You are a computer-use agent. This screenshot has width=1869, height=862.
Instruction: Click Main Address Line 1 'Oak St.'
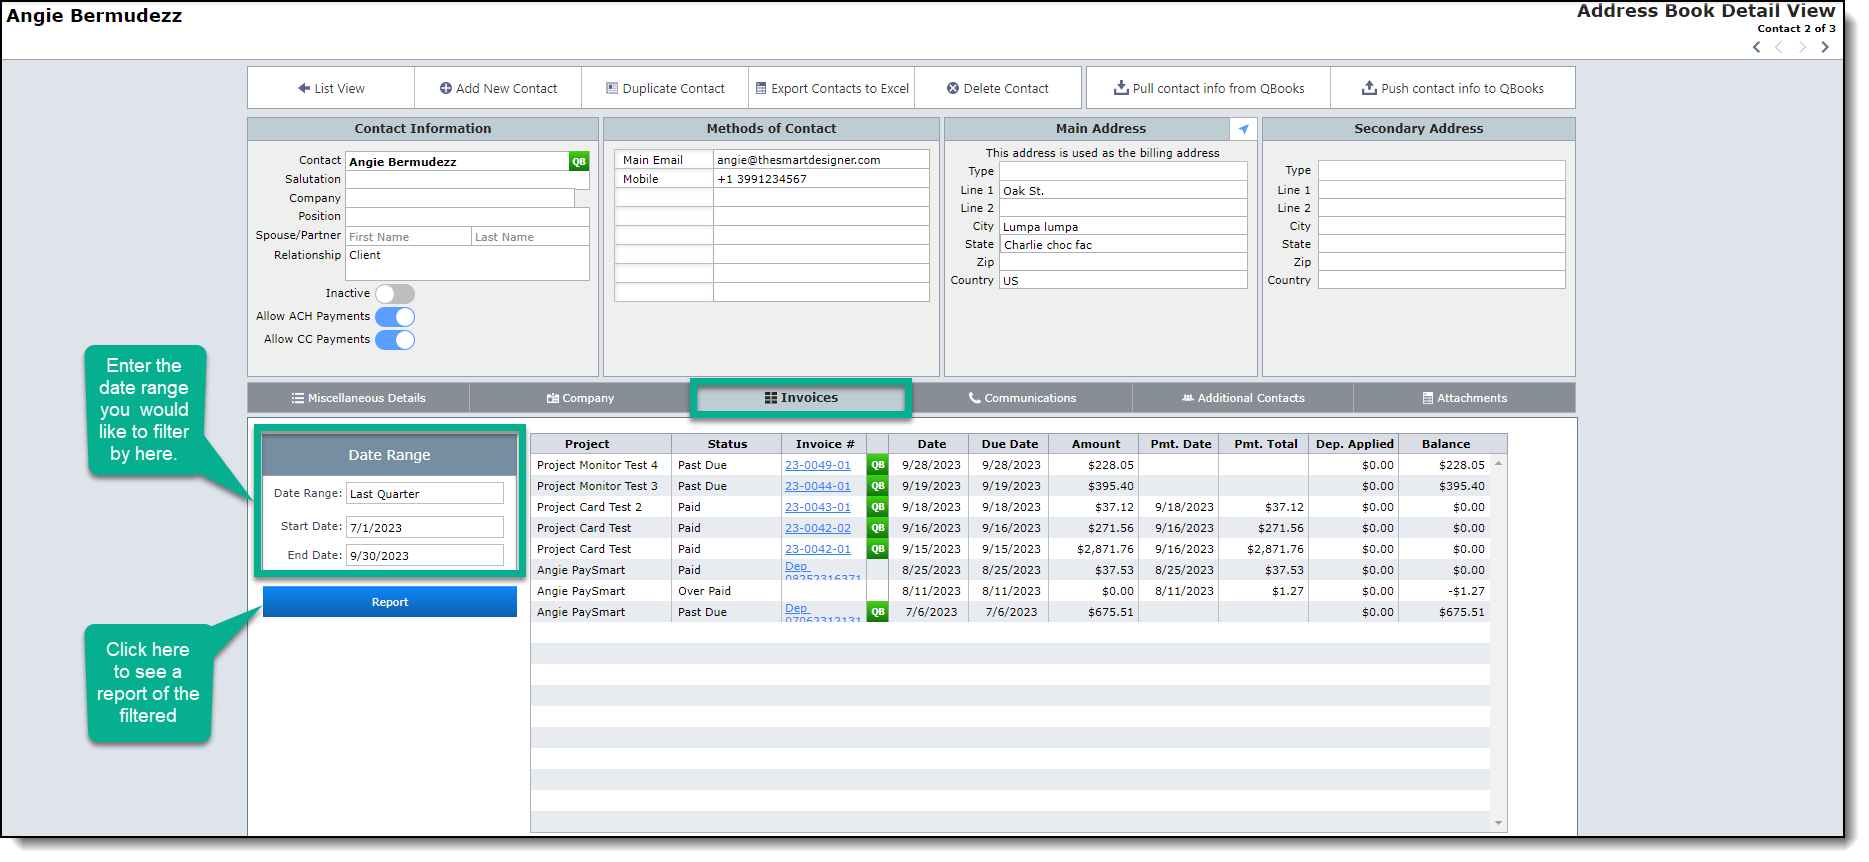point(1123,190)
